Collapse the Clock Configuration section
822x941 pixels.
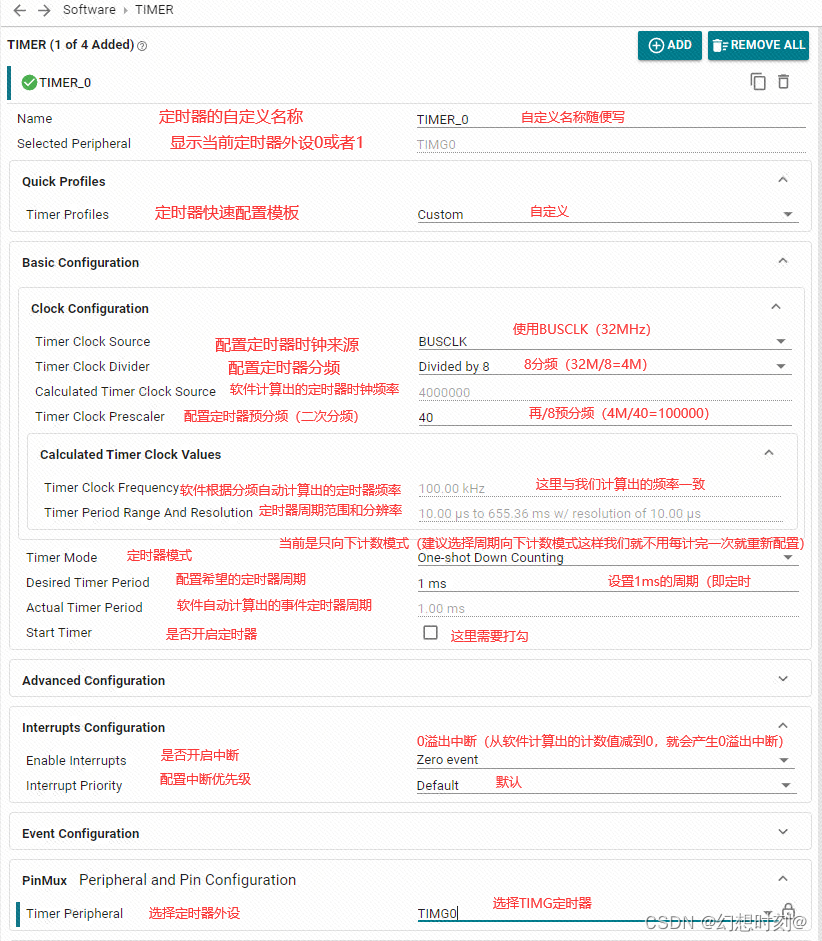pos(776,307)
